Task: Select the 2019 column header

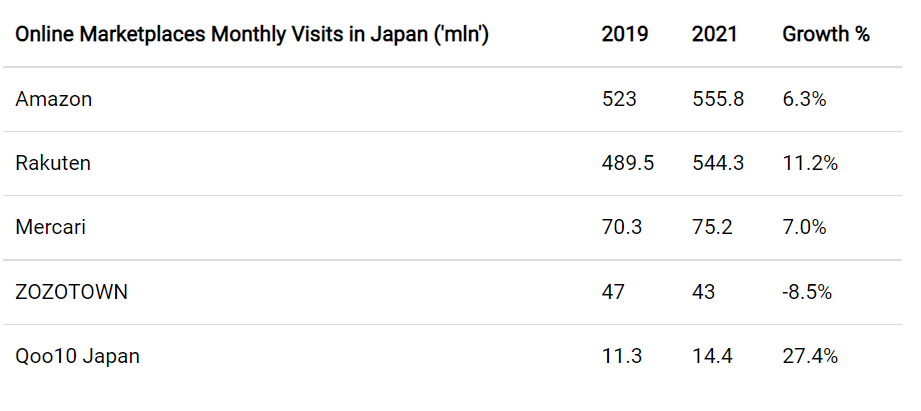Action: 624,35
